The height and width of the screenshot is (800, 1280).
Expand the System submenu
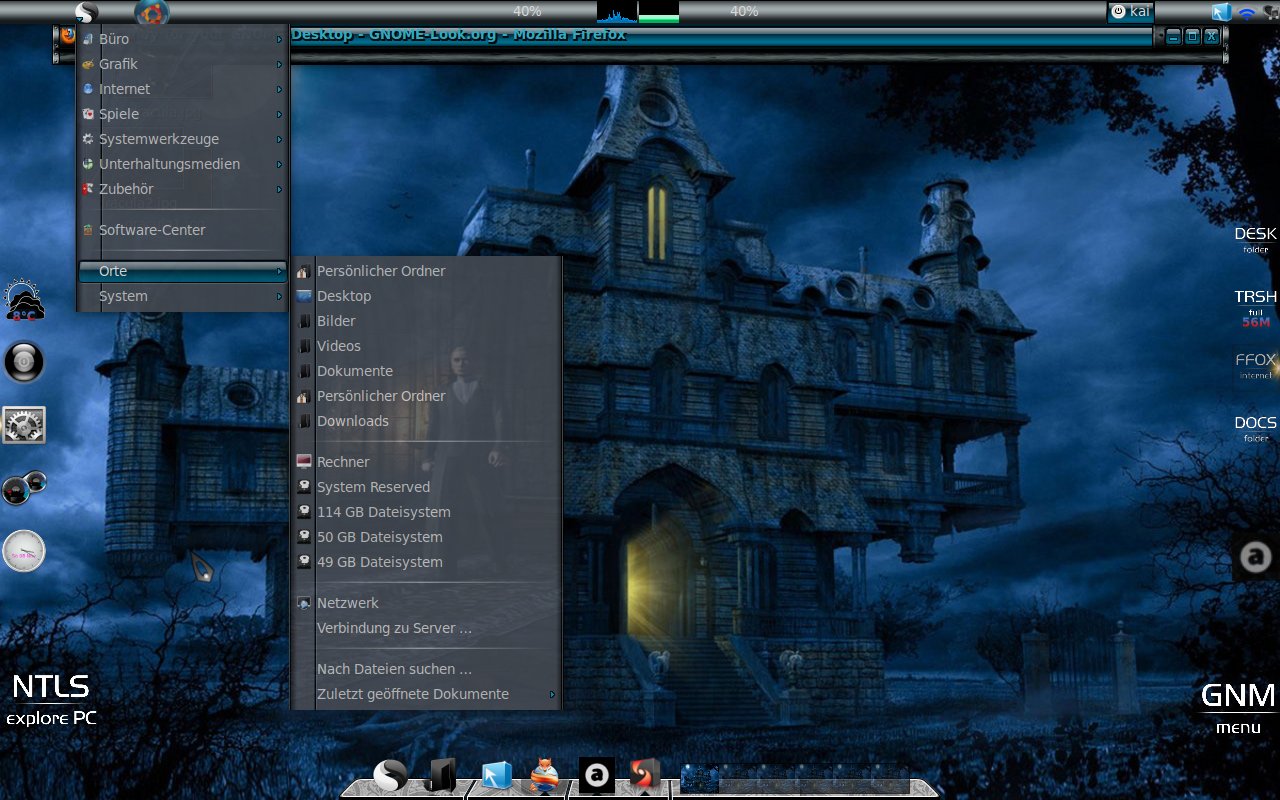click(x=183, y=296)
